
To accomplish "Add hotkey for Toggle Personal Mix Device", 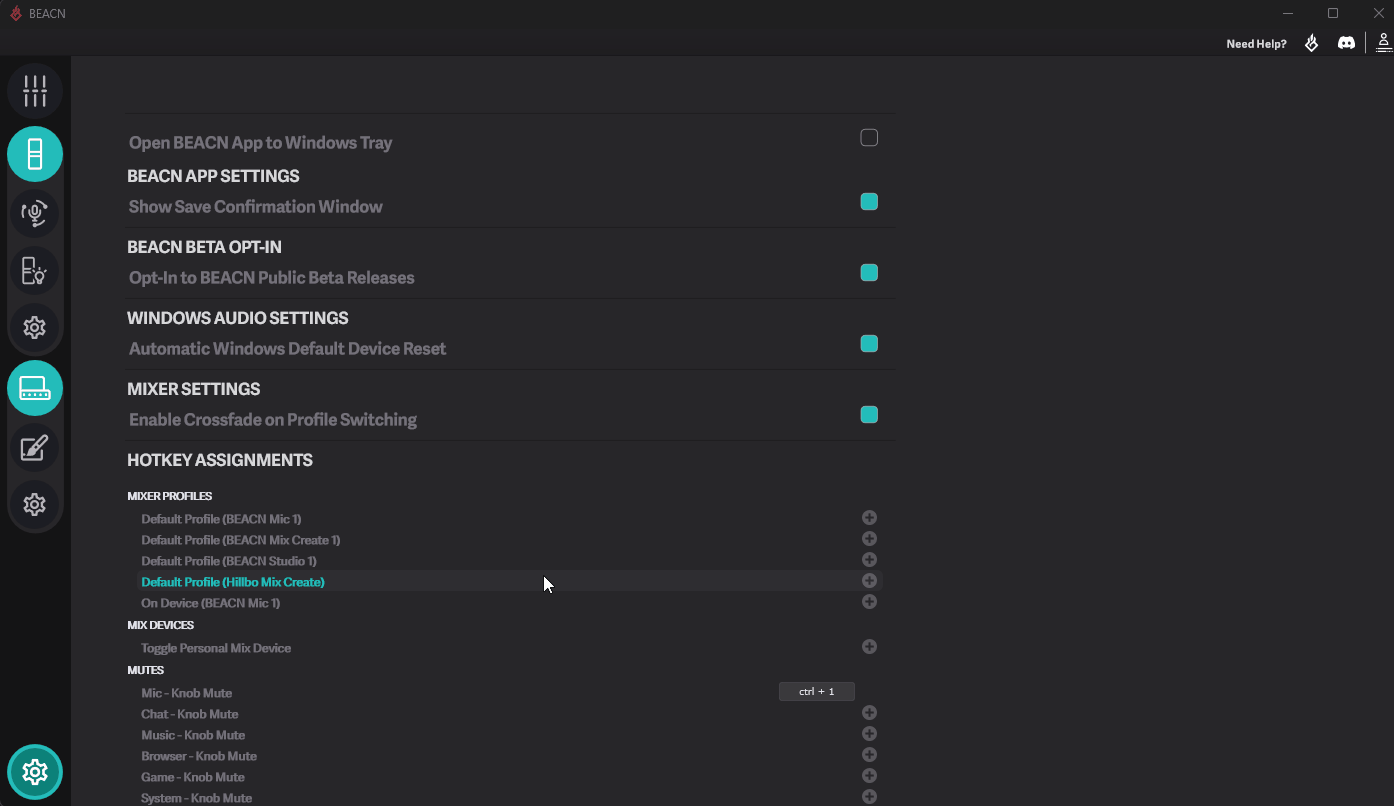I will tap(869, 647).
